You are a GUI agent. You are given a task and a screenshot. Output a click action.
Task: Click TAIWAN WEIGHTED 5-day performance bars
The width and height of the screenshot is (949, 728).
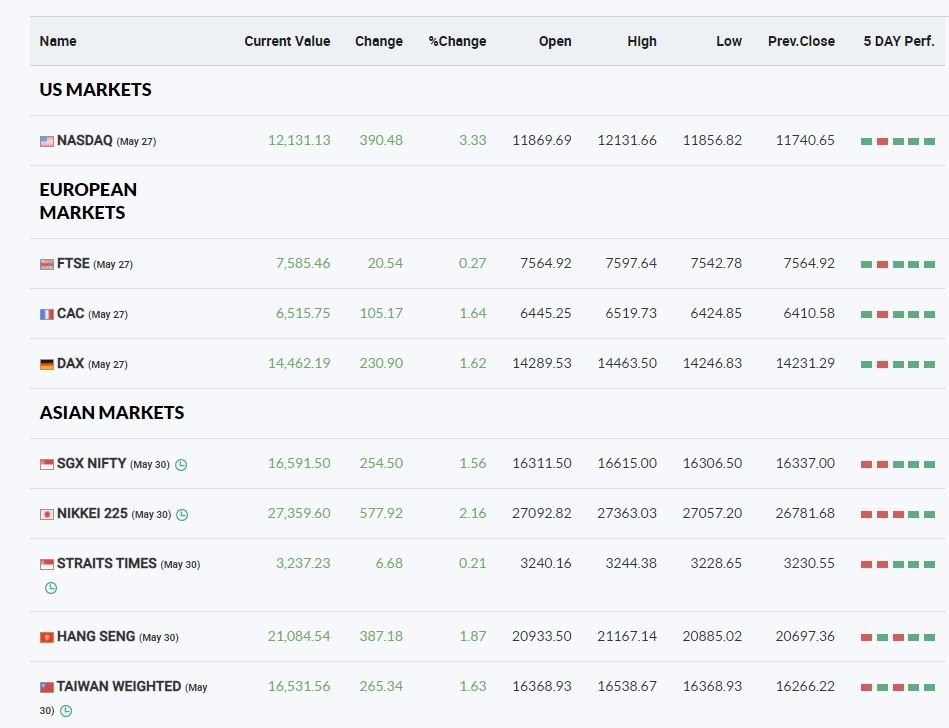pos(898,687)
